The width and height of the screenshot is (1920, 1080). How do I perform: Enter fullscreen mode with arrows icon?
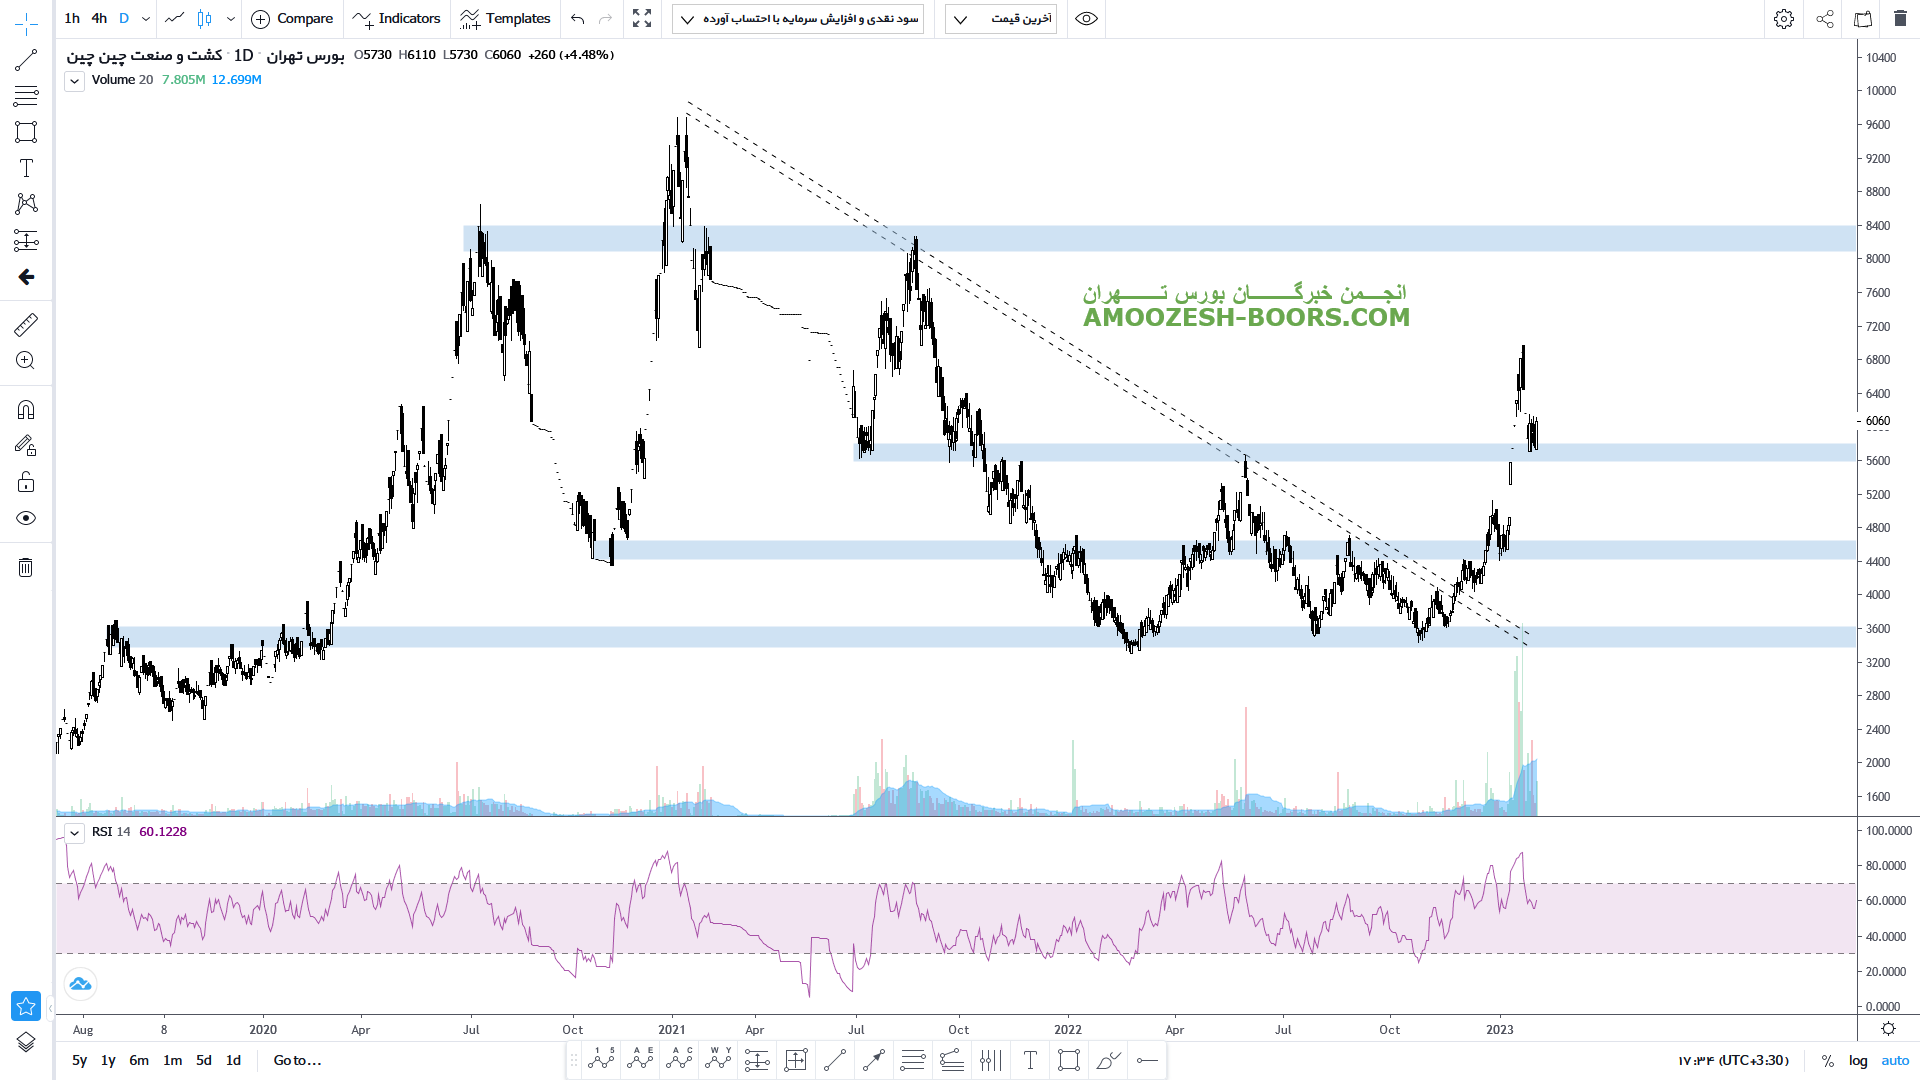[x=642, y=19]
